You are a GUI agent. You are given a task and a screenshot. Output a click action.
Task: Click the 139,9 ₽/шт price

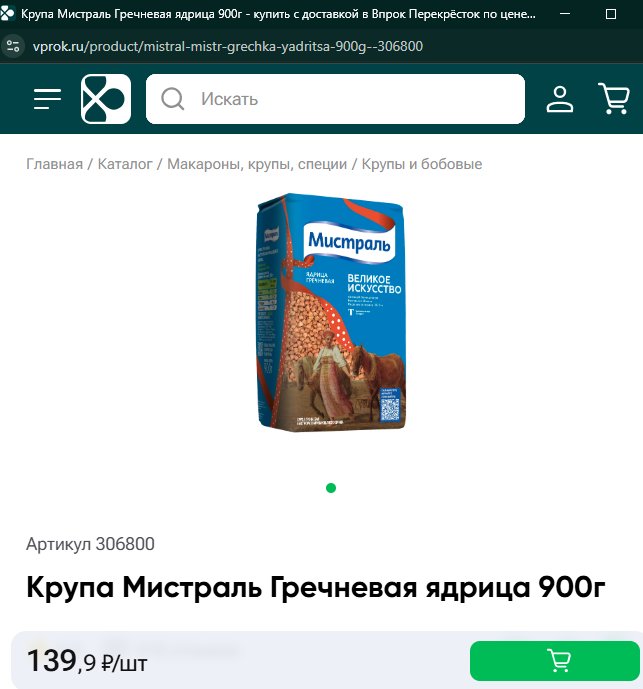tap(87, 661)
